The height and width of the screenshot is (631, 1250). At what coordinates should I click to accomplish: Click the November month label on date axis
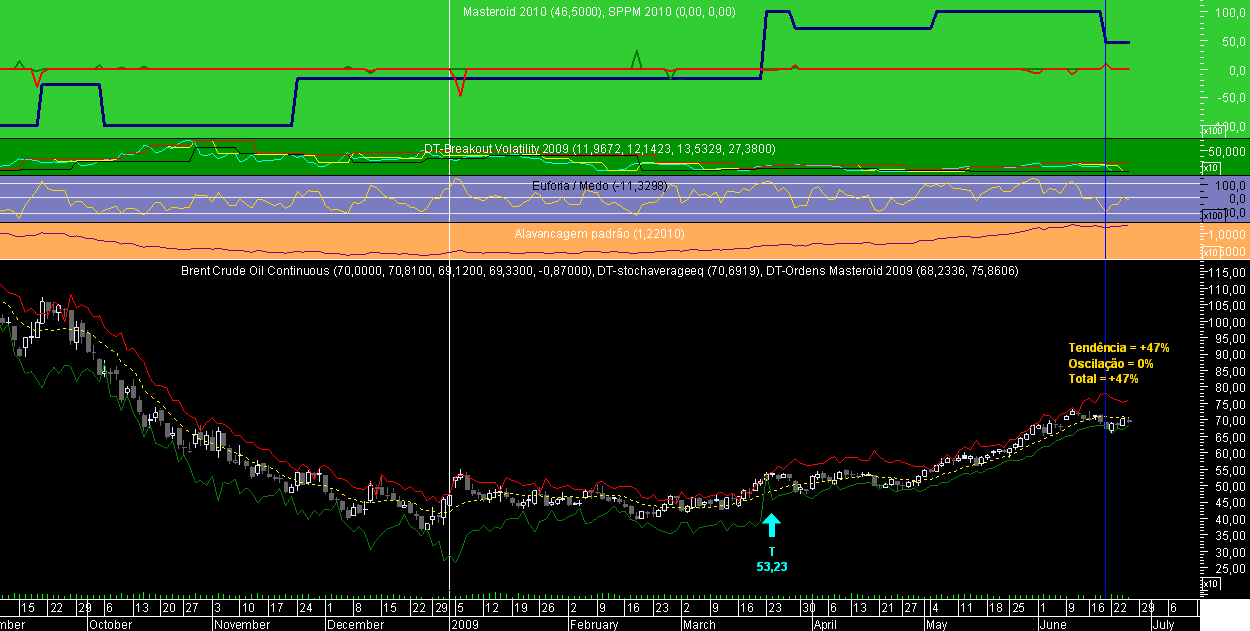point(241,624)
